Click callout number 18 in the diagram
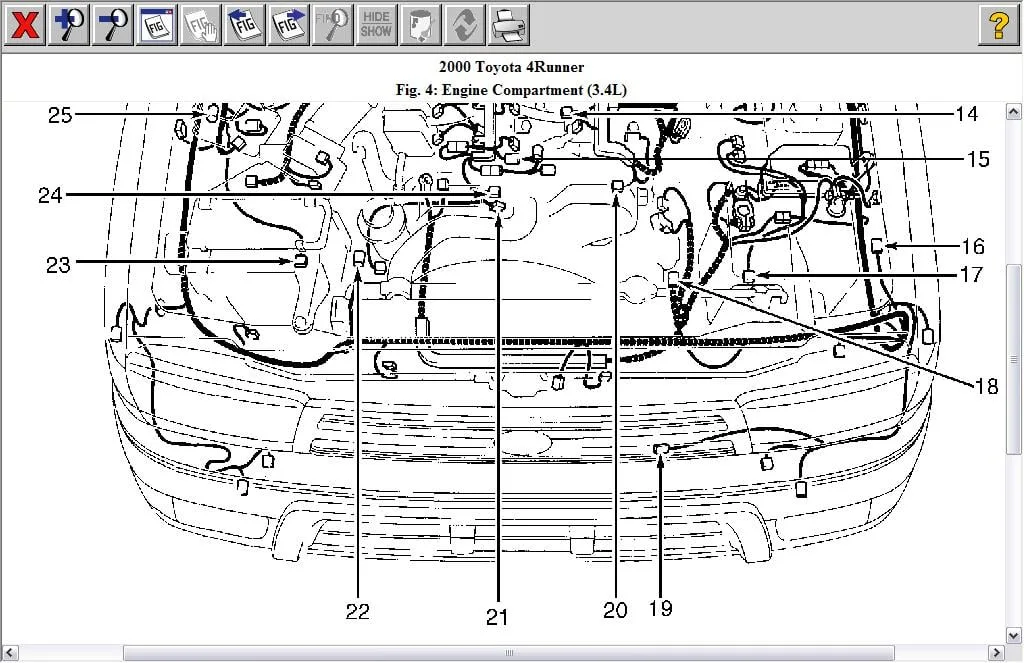Image resolution: width=1024 pixels, height=663 pixels. (987, 387)
